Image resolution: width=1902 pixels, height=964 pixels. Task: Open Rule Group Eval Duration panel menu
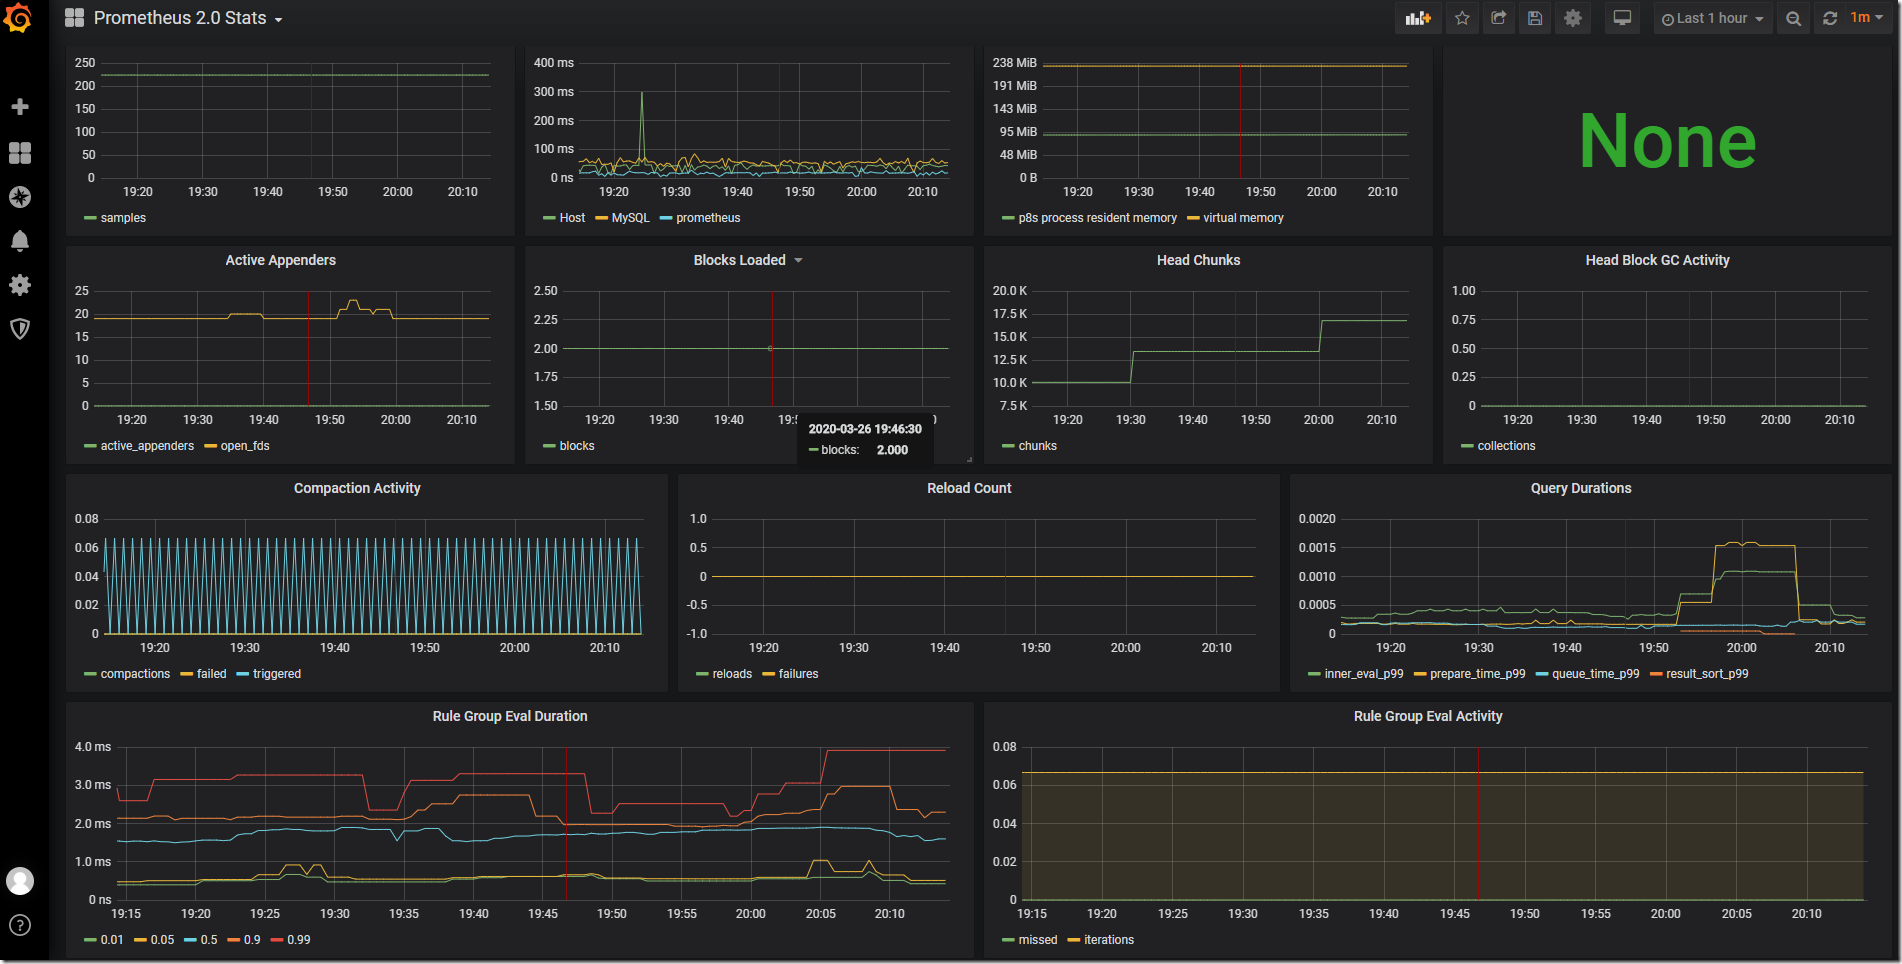click(510, 716)
